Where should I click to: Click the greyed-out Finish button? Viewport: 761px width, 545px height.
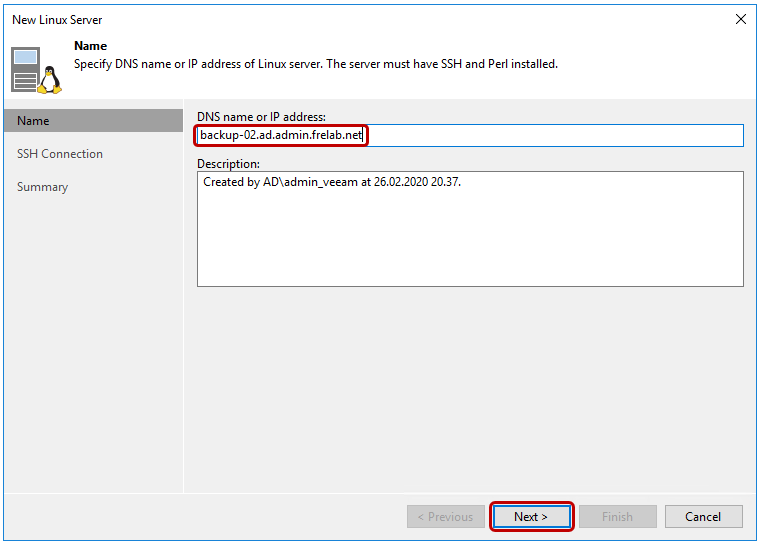pos(617,516)
